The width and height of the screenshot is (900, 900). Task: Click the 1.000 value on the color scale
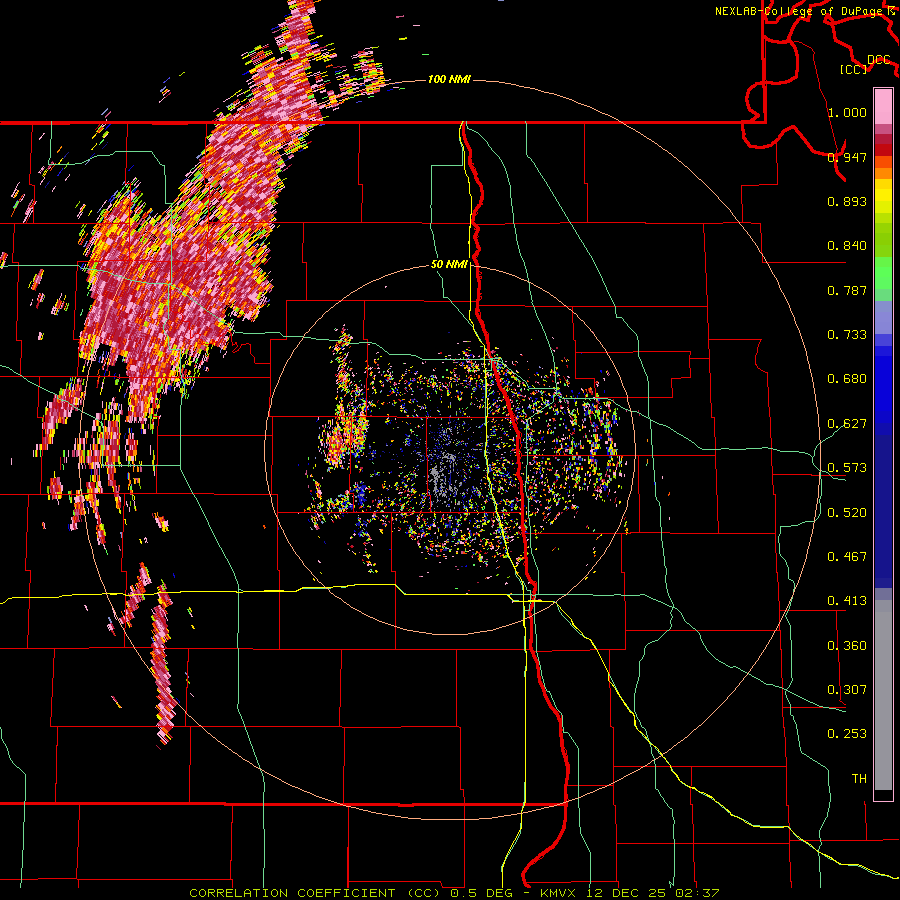[x=847, y=112]
